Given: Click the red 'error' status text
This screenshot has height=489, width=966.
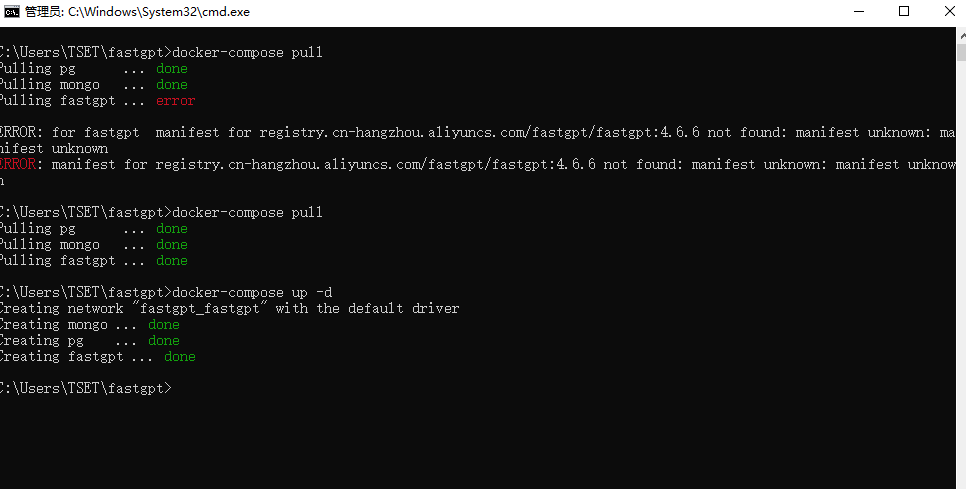Looking at the screenshot, I should point(175,101).
